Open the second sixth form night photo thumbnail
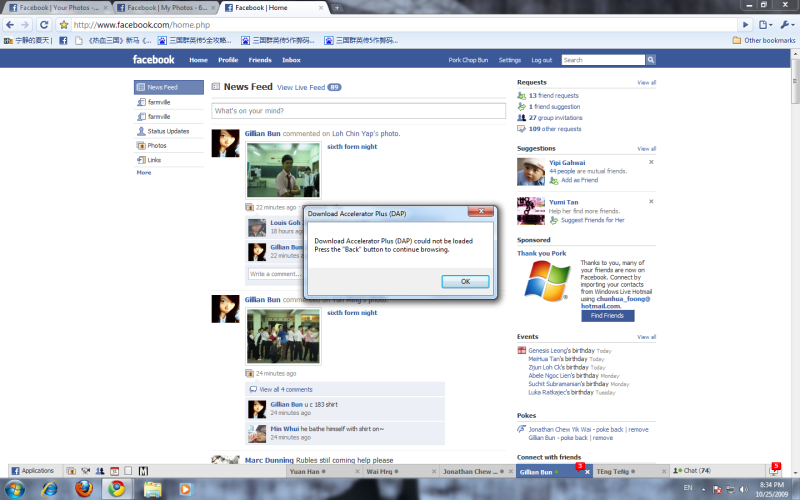 coord(283,336)
